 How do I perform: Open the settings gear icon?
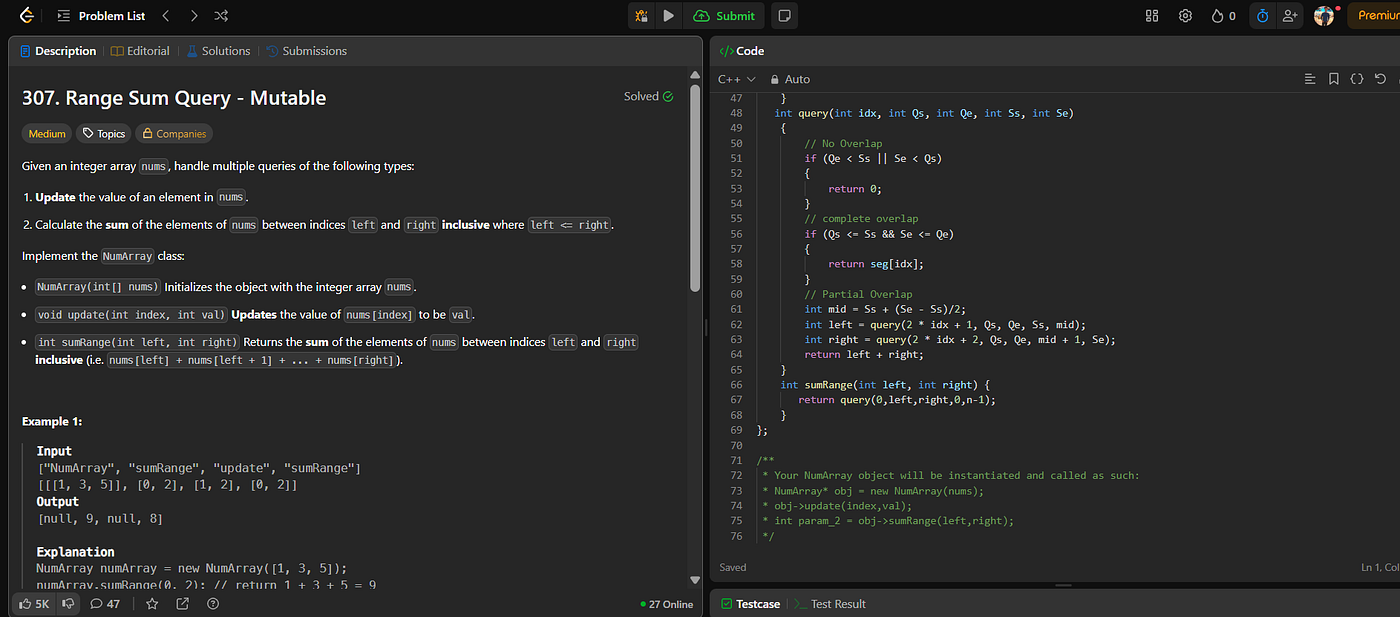(x=1185, y=16)
